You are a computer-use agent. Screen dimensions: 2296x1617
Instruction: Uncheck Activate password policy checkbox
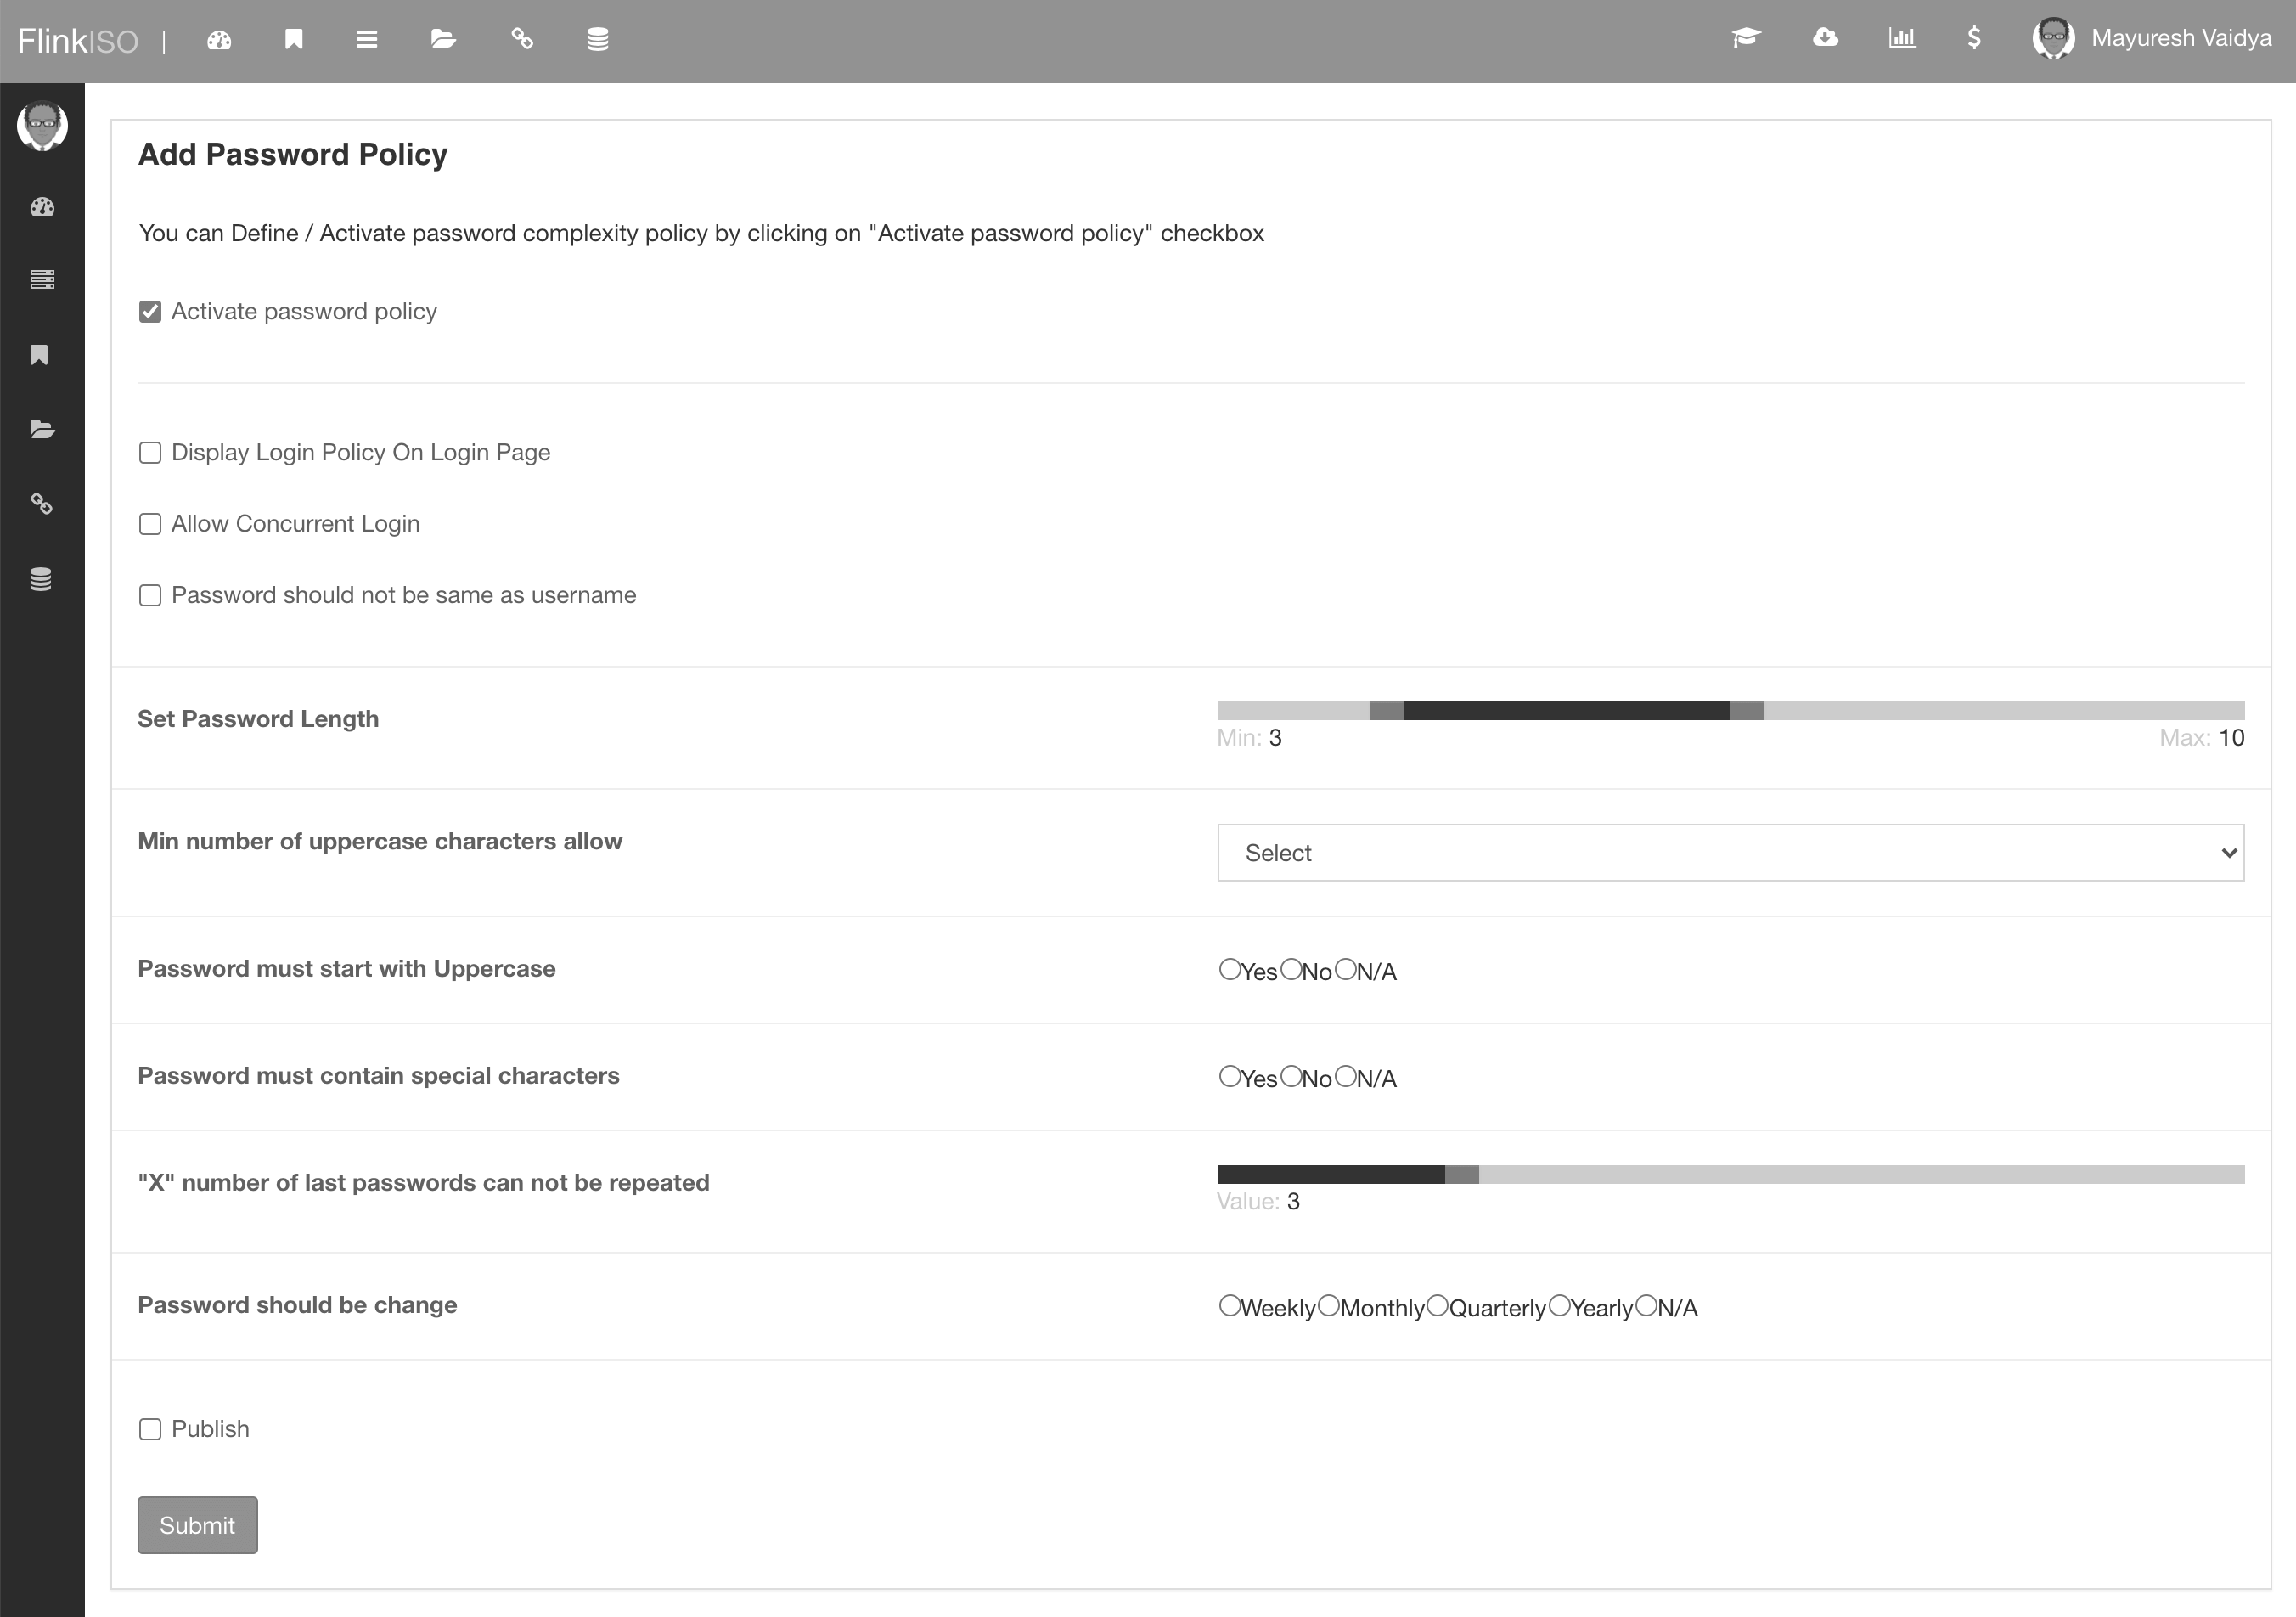pyautogui.click(x=150, y=312)
